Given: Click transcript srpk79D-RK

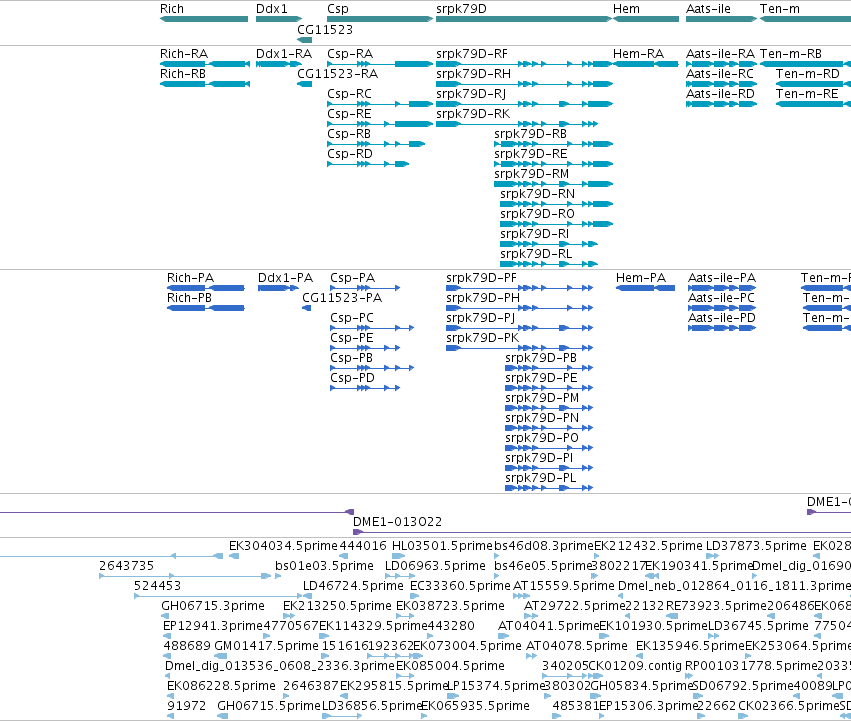Looking at the screenshot, I should click(473, 114).
